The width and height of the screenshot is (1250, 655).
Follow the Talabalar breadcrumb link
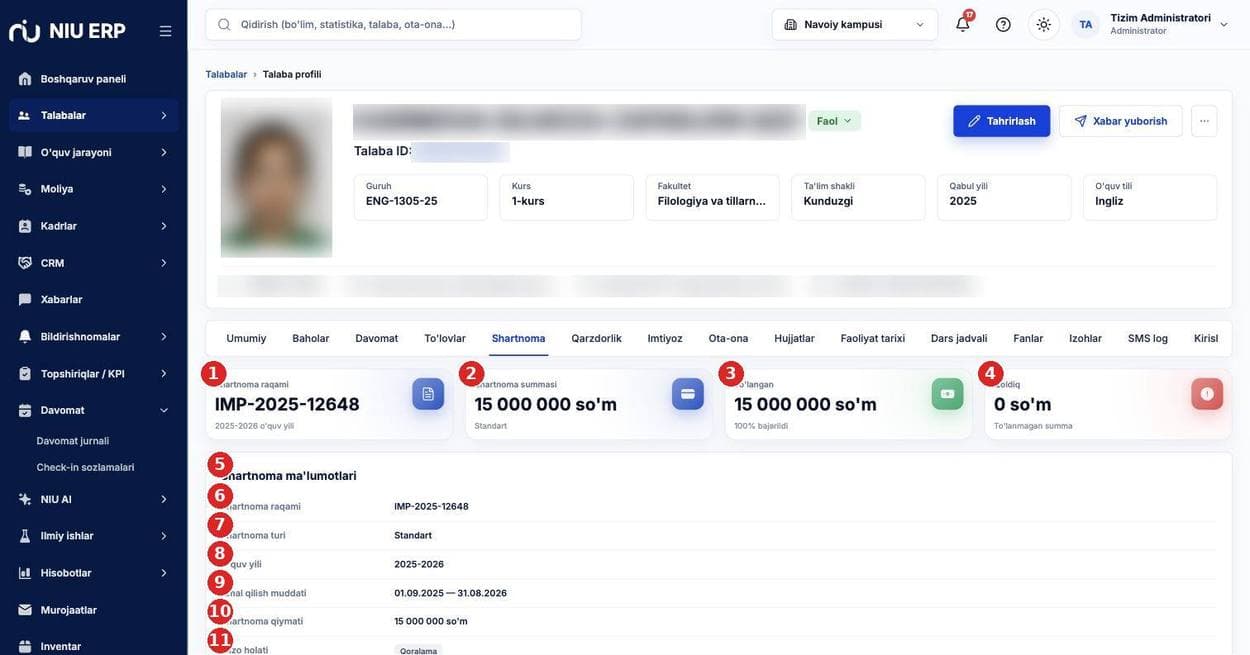[x=226, y=74]
